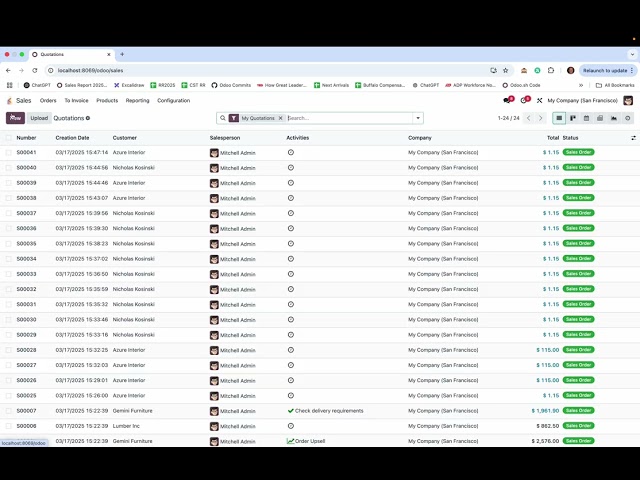Open a new browser tab
This screenshot has height=480, width=640.
coord(122,54)
